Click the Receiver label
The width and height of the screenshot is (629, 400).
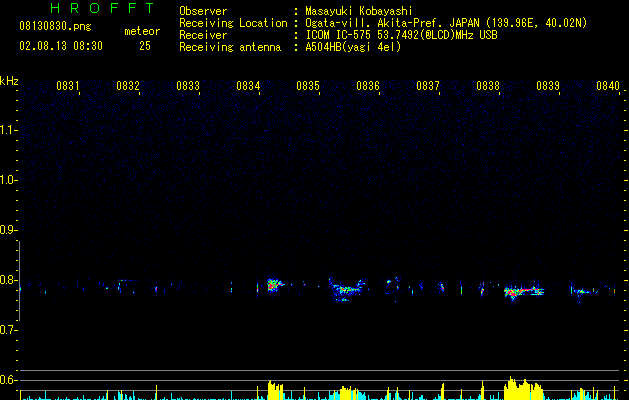[x=203, y=35]
